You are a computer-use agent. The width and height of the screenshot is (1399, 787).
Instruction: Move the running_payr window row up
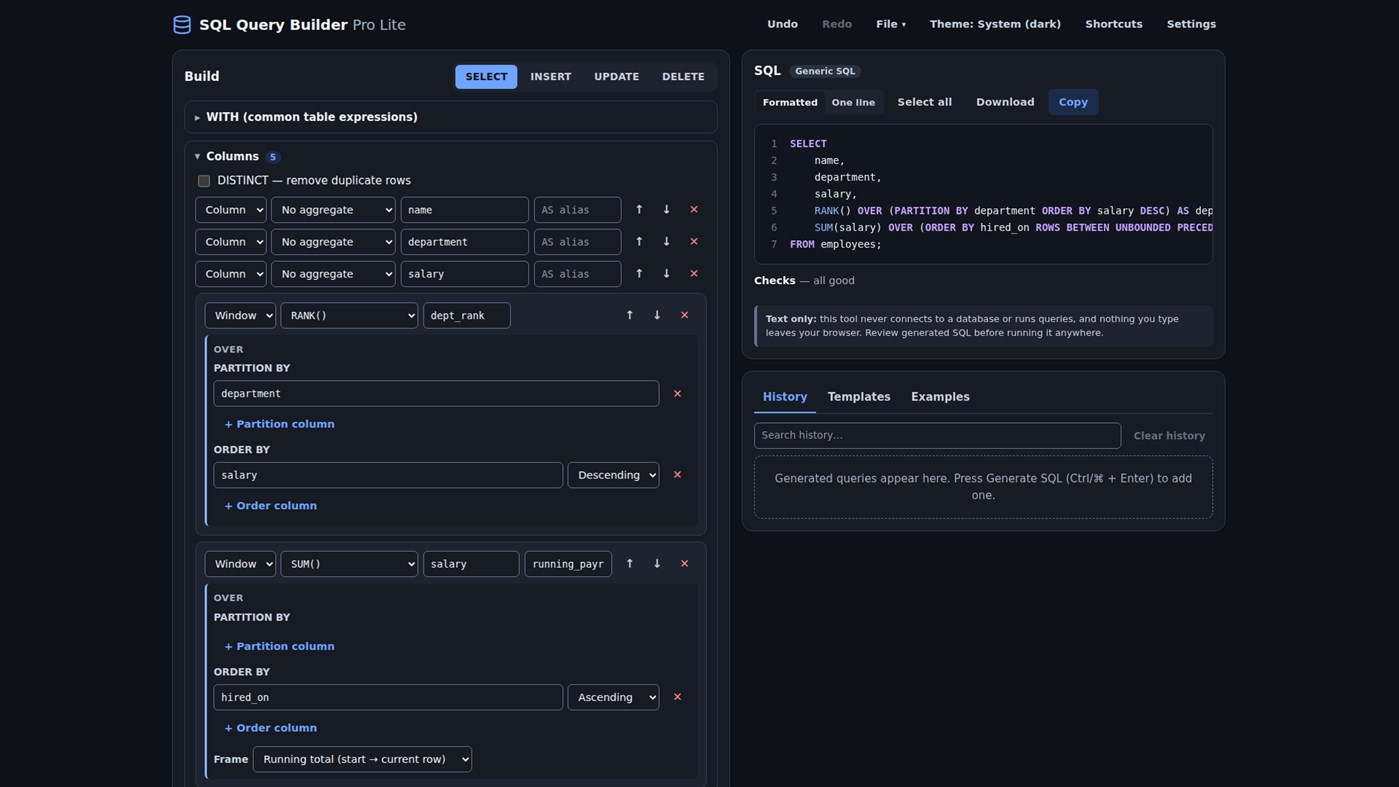point(629,564)
